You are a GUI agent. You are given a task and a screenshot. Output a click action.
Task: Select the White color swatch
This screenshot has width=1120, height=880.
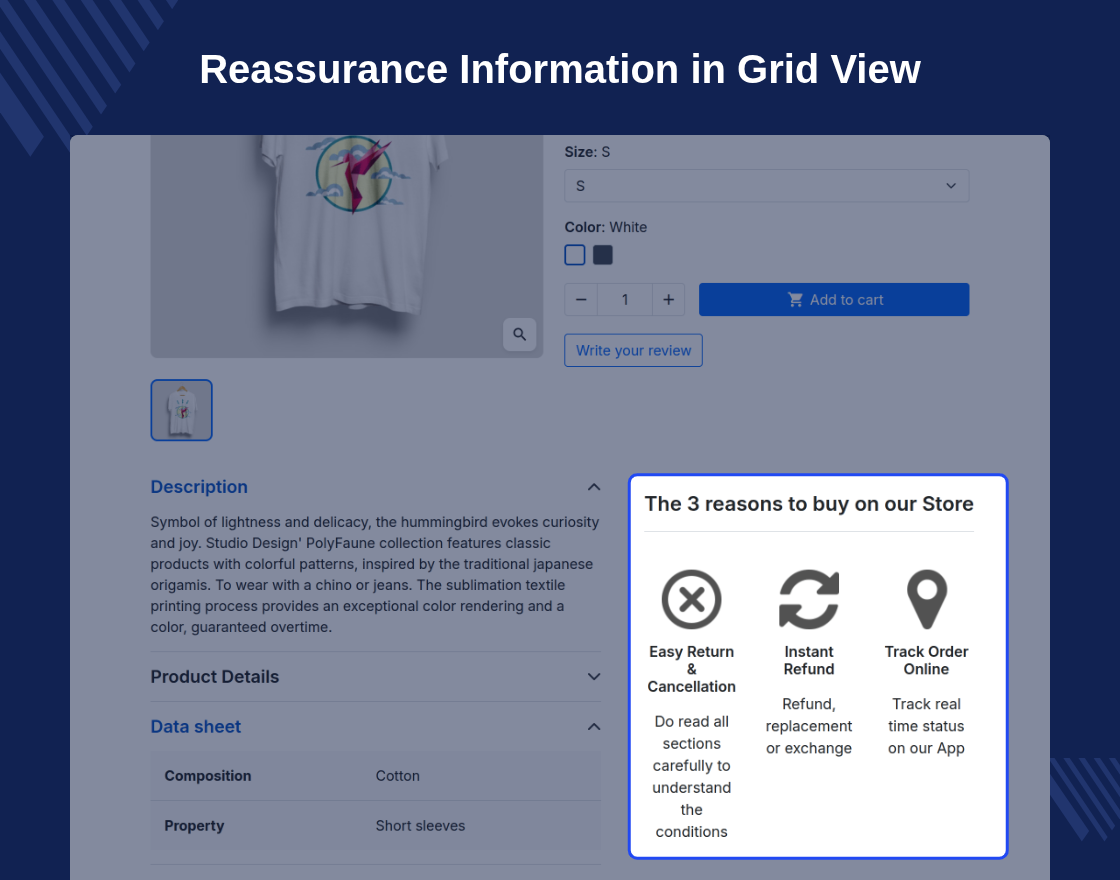click(575, 255)
